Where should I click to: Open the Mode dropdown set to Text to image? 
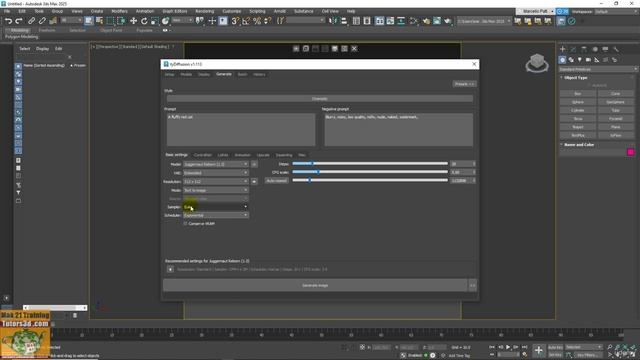click(216, 190)
